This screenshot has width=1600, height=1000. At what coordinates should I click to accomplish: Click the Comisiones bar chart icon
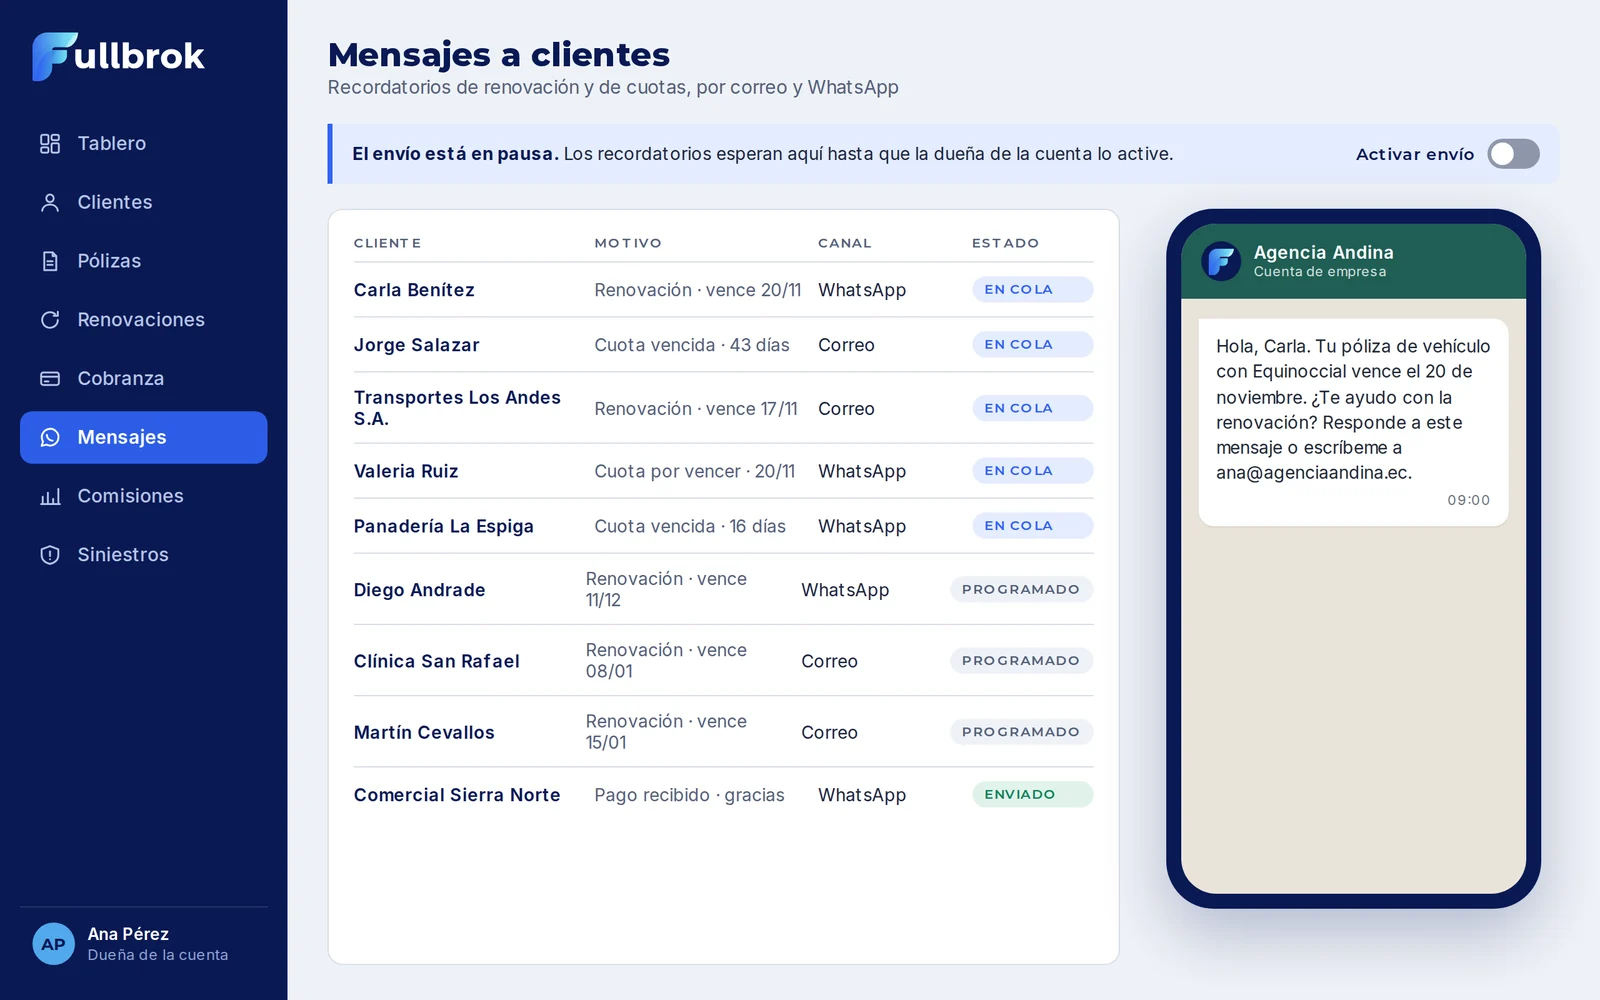(x=50, y=496)
